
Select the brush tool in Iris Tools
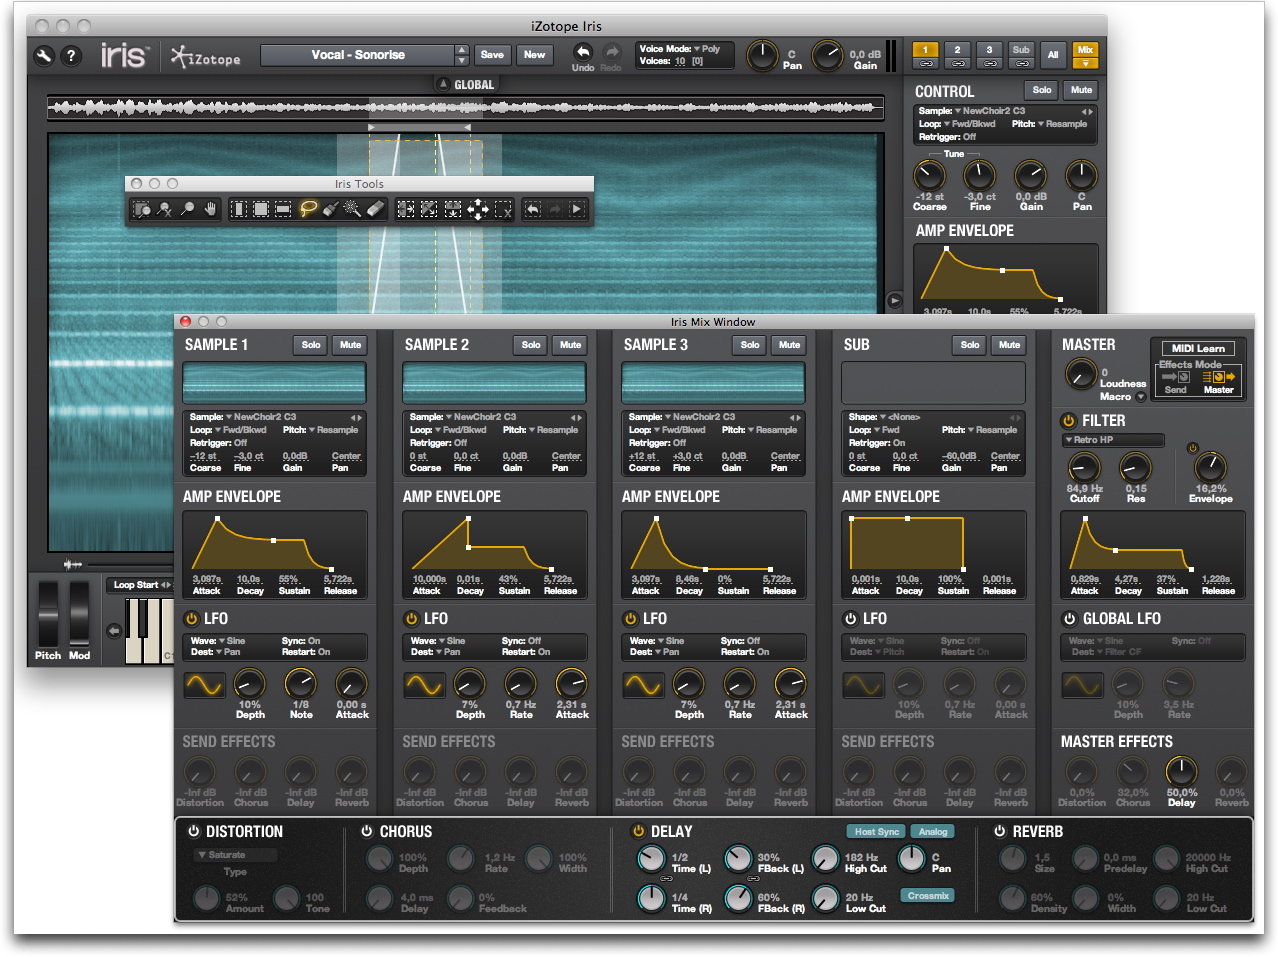[331, 209]
